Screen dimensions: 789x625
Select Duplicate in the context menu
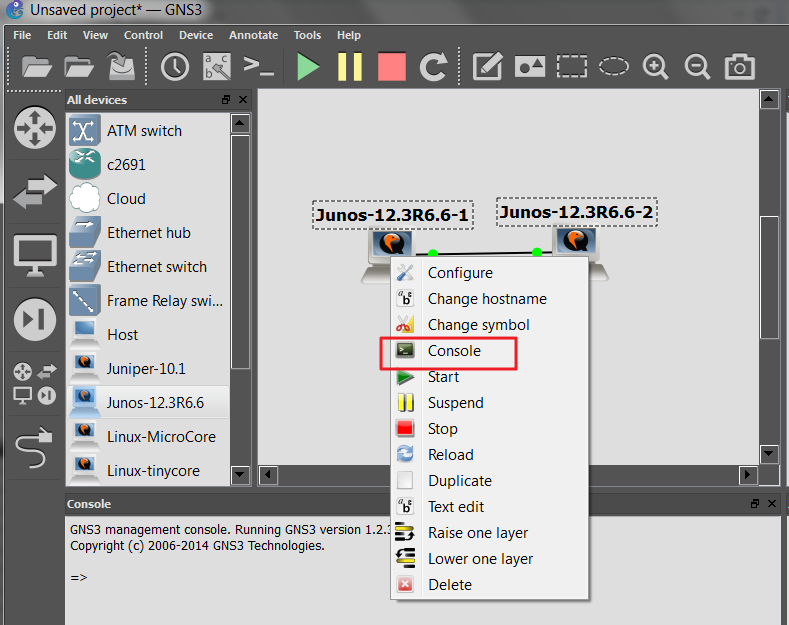[x=489, y=481]
